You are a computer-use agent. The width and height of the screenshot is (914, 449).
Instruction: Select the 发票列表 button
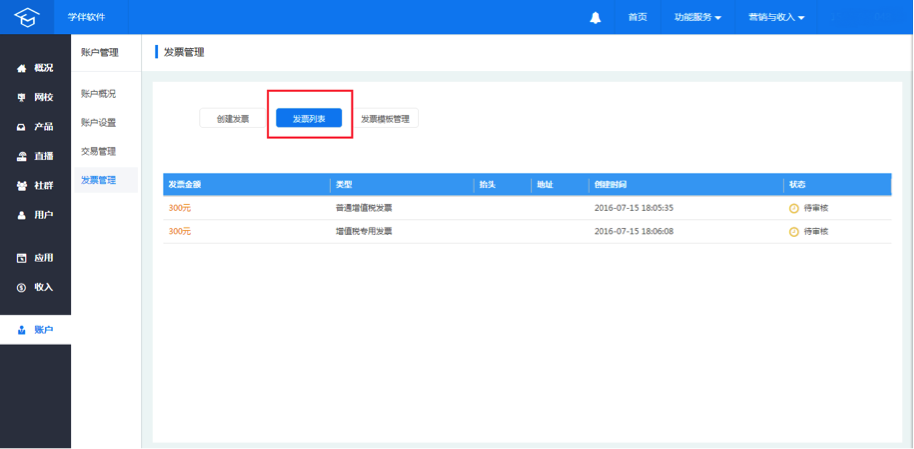pyautogui.click(x=309, y=119)
